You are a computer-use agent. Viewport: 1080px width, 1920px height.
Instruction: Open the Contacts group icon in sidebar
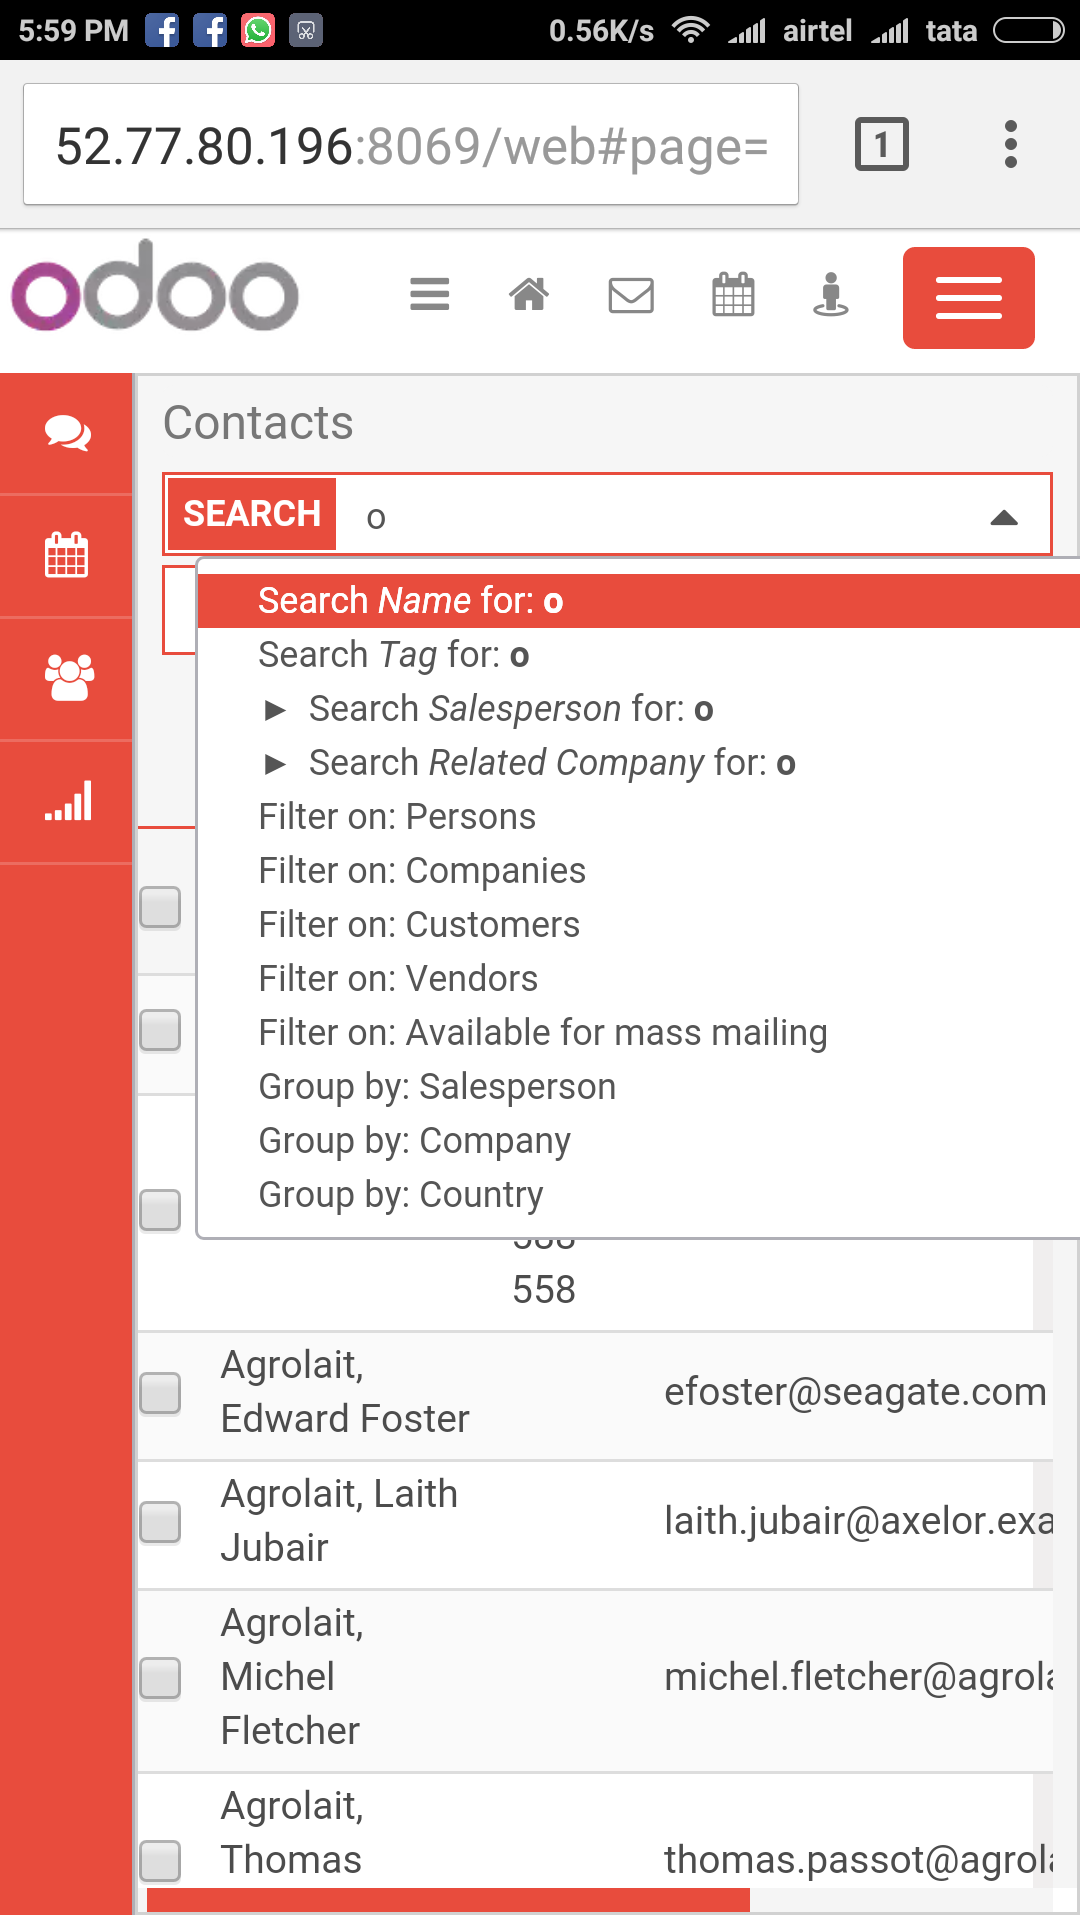point(69,678)
